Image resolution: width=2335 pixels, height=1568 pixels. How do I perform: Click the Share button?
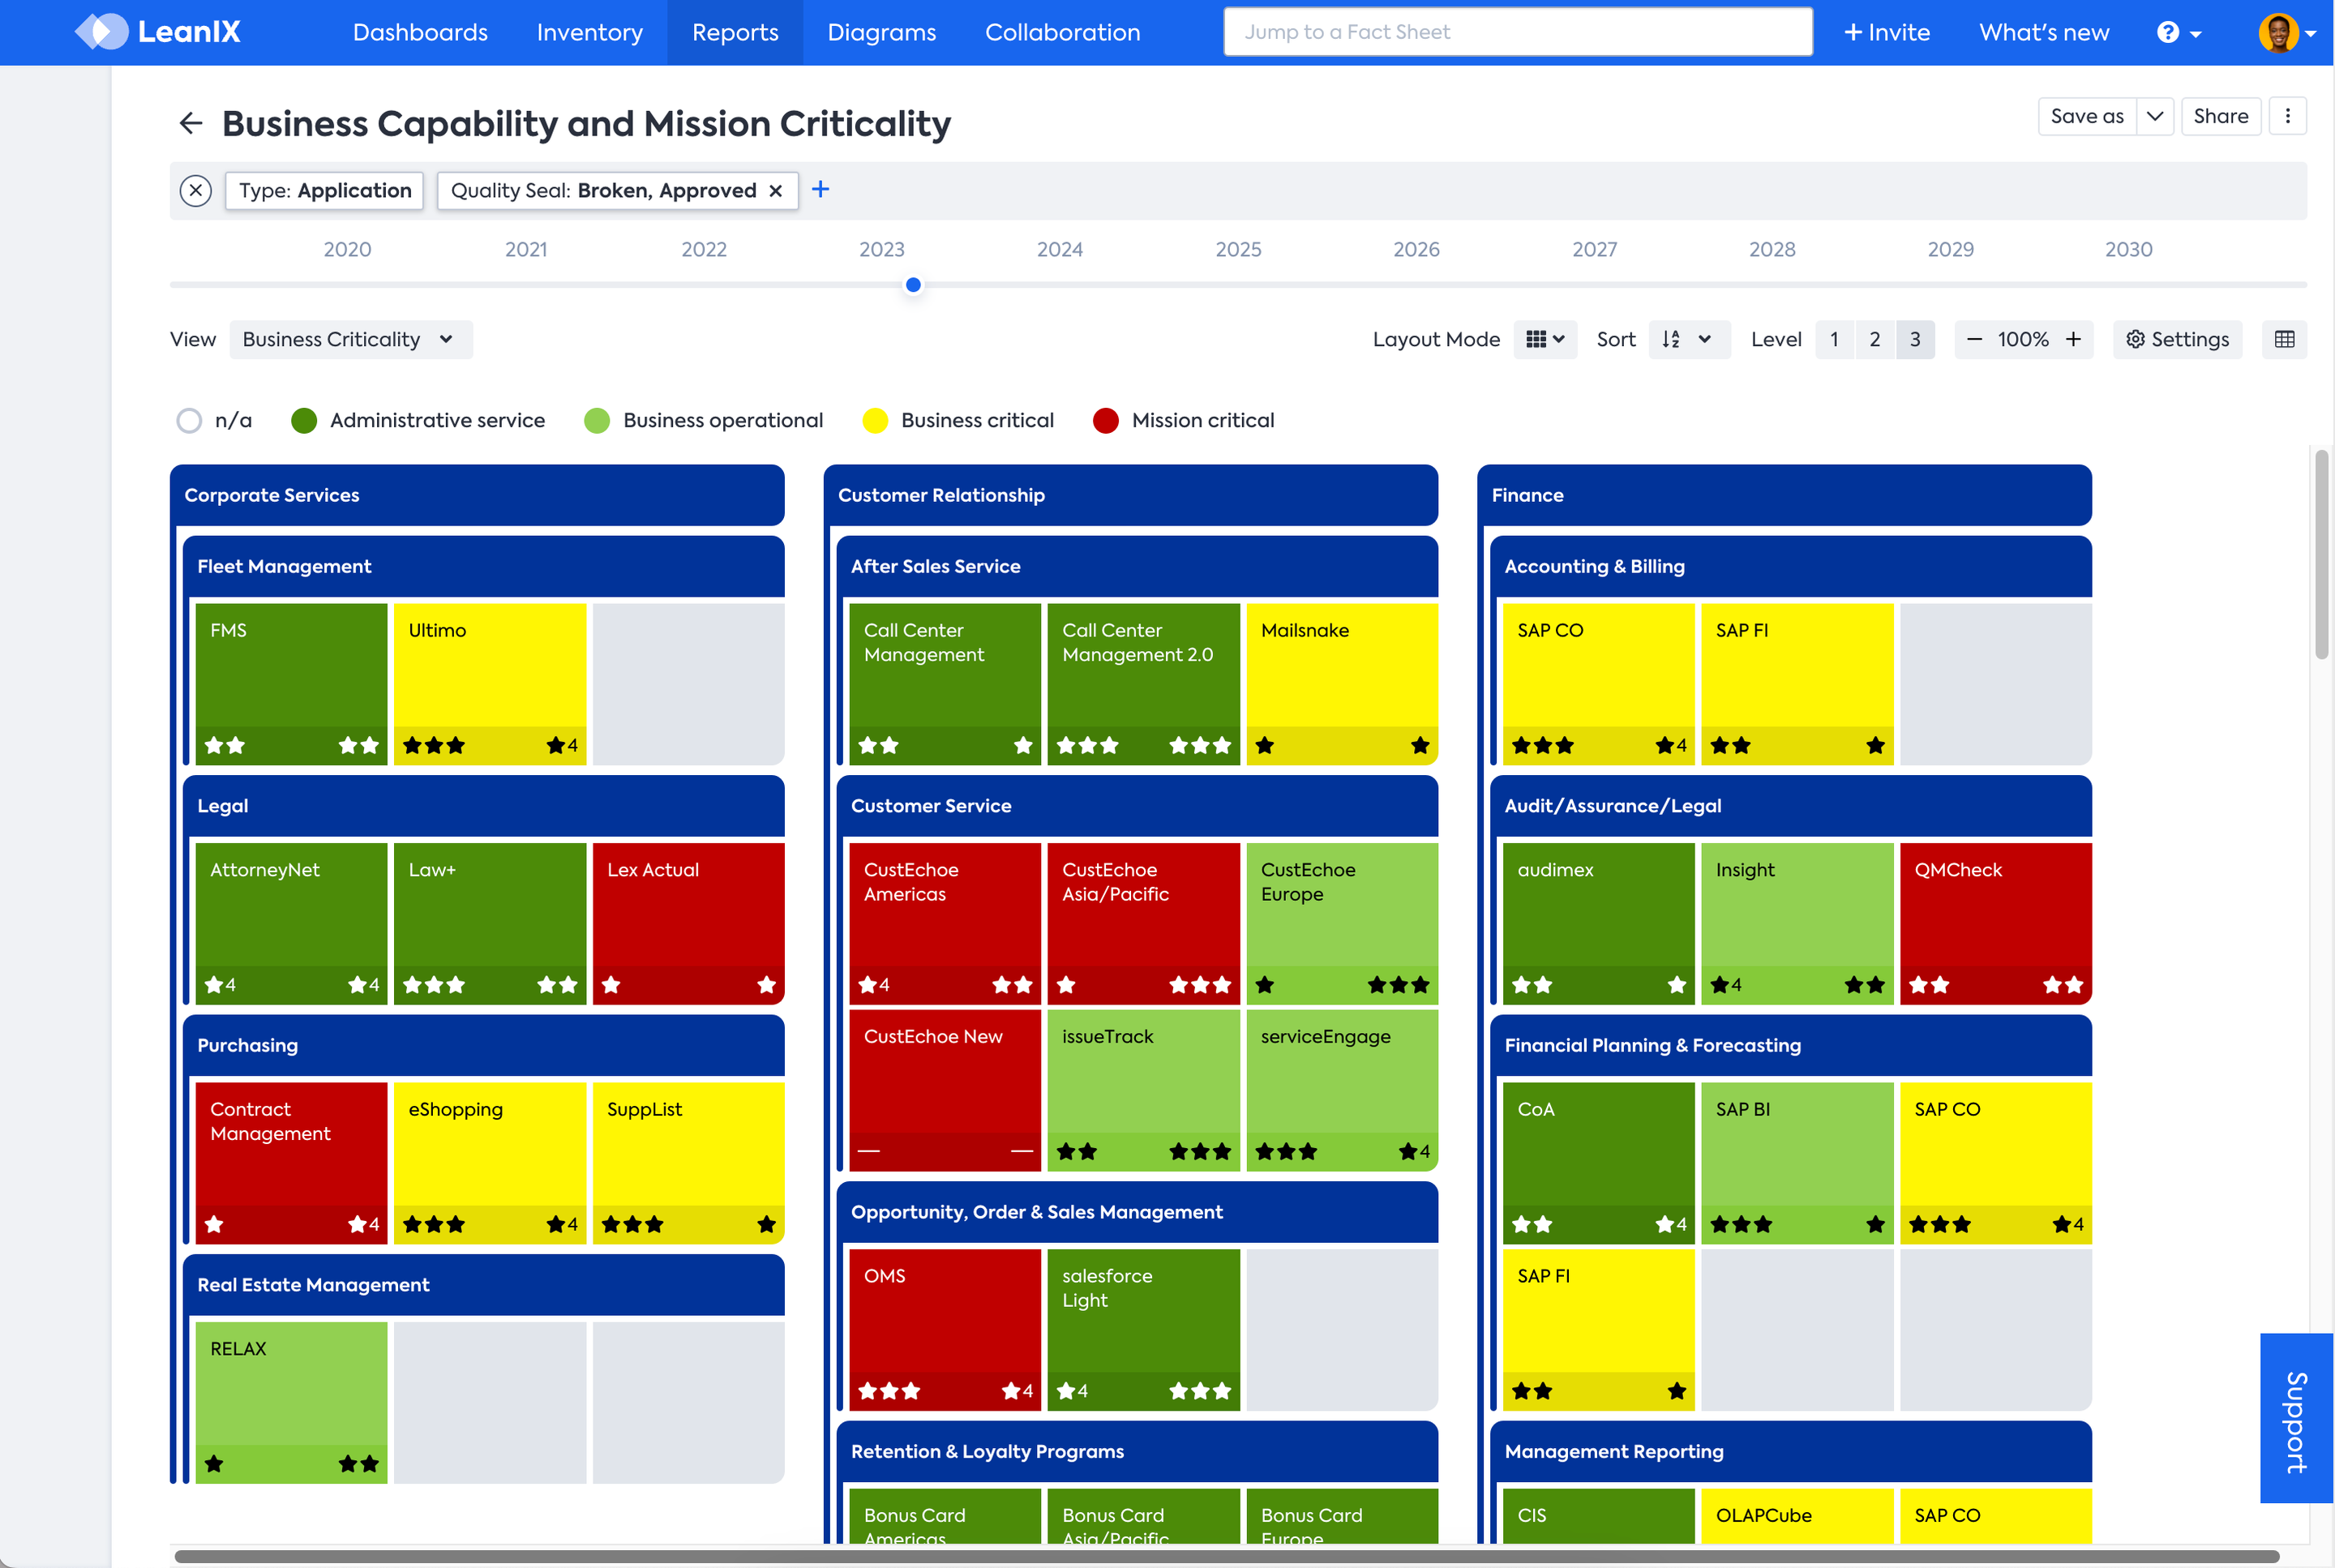coord(2220,116)
